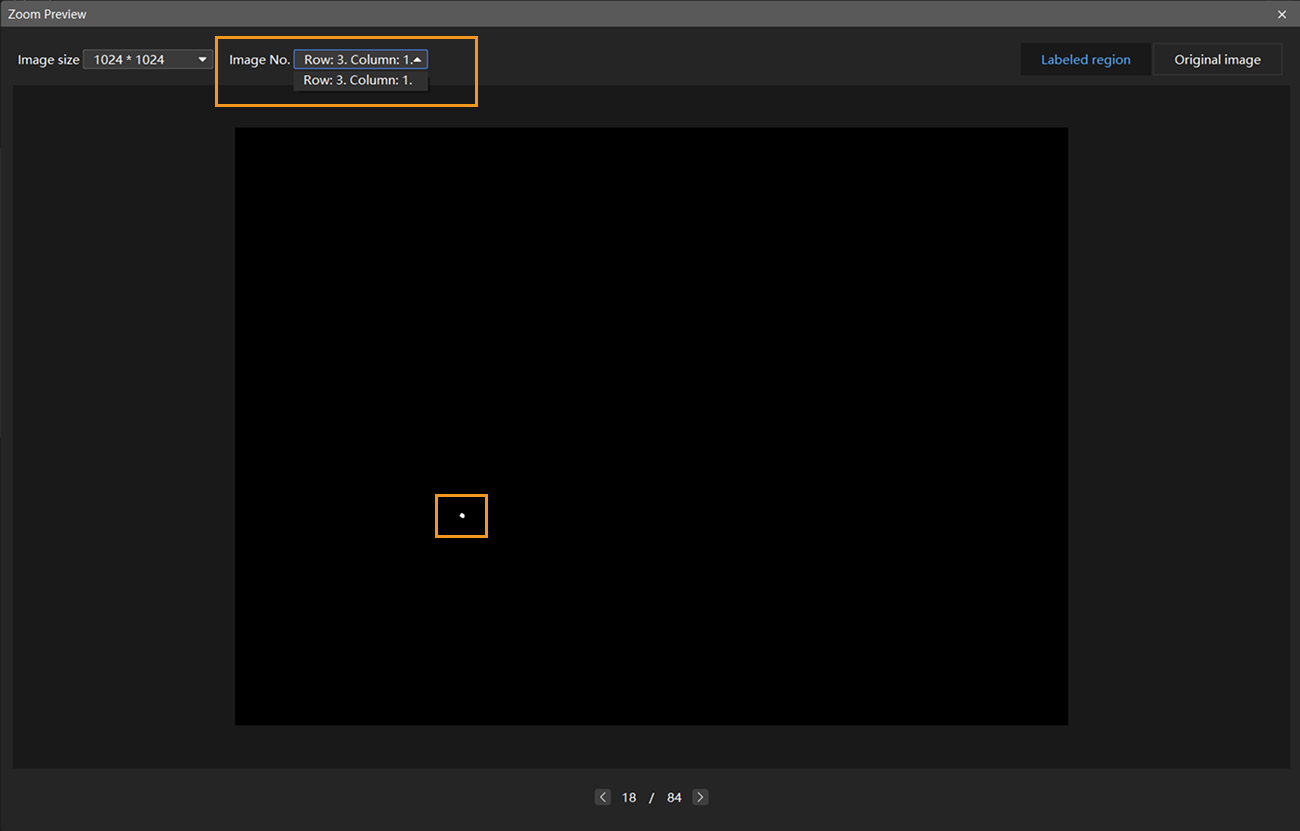Switch to Original image view
This screenshot has height=831, width=1300.
point(1217,60)
